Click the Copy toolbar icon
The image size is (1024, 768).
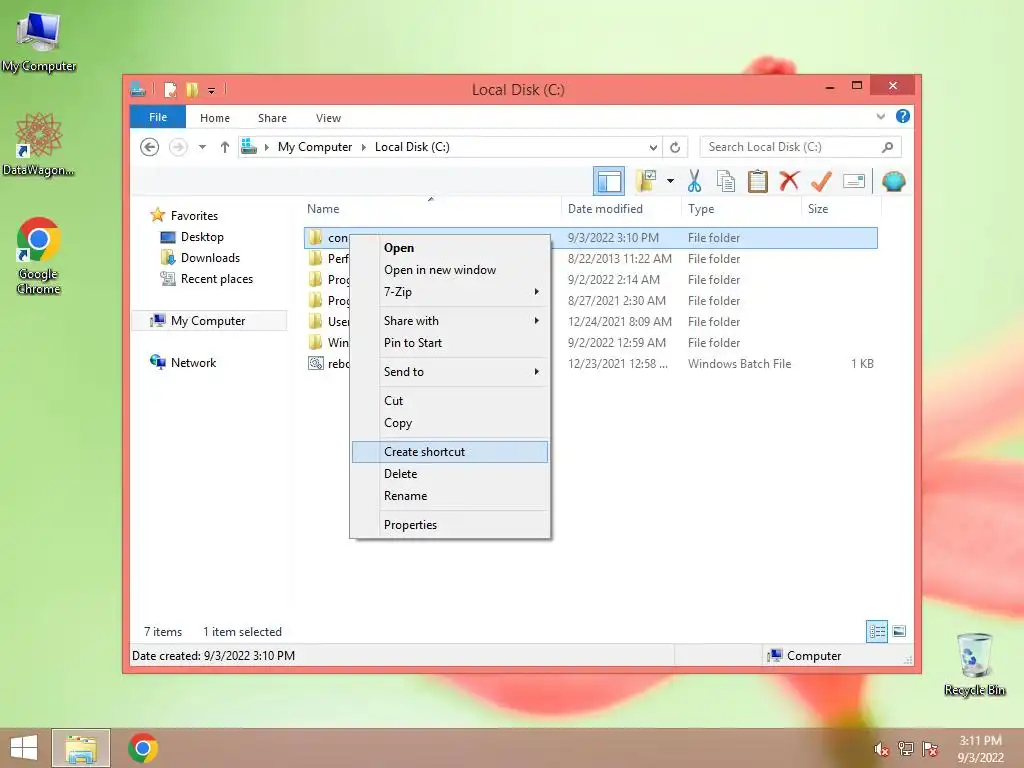726,181
